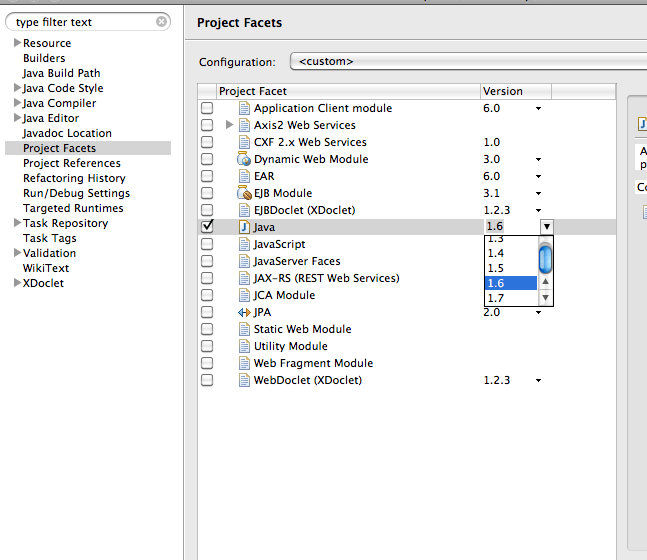Click the version list scroll down arrow

545,298
